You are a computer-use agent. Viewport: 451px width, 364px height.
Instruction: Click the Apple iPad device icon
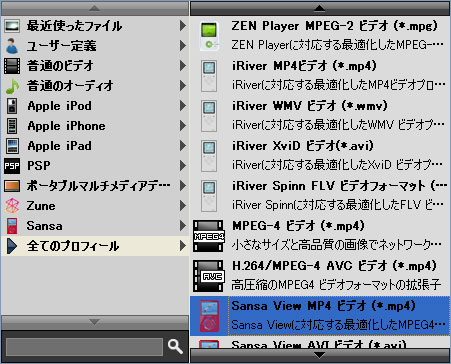click(x=12, y=146)
